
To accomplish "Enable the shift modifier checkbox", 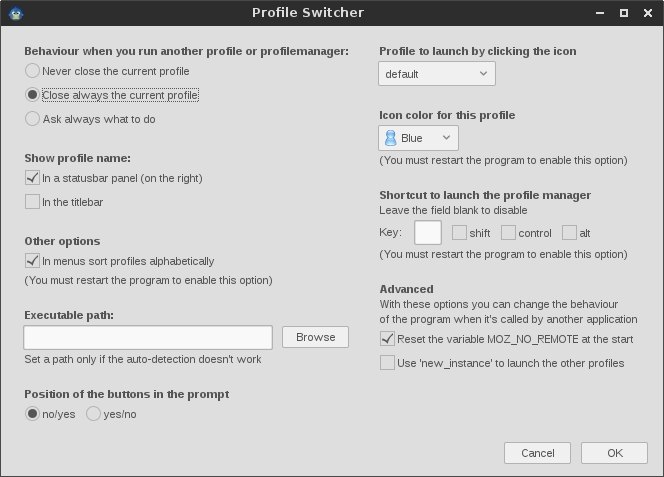I will click(459, 233).
